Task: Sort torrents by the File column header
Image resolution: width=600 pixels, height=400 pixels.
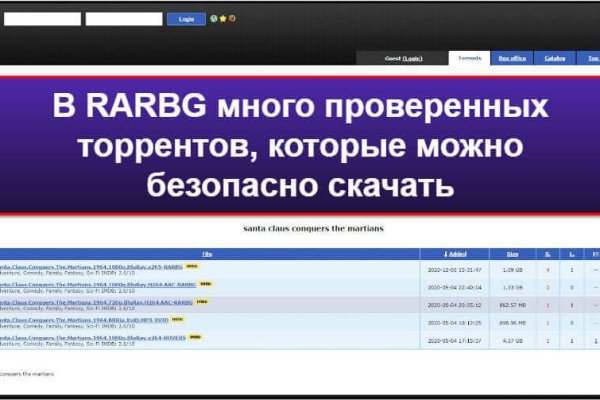Action: [206, 254]
